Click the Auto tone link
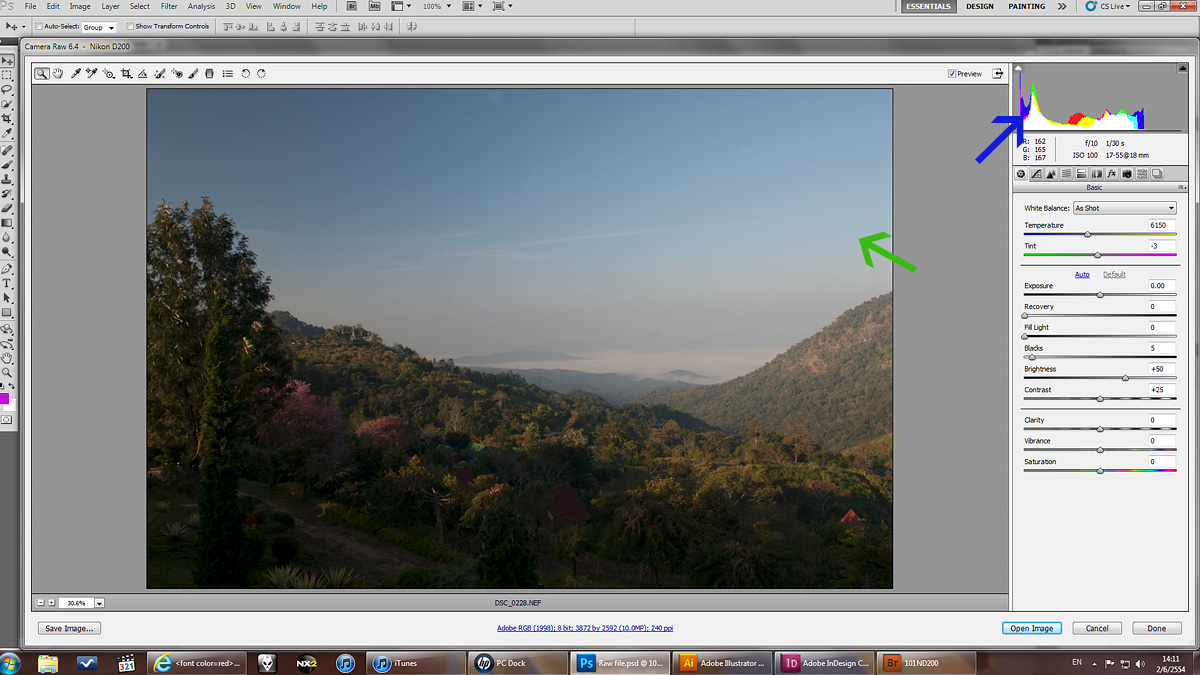 (x=1082, y=274)
